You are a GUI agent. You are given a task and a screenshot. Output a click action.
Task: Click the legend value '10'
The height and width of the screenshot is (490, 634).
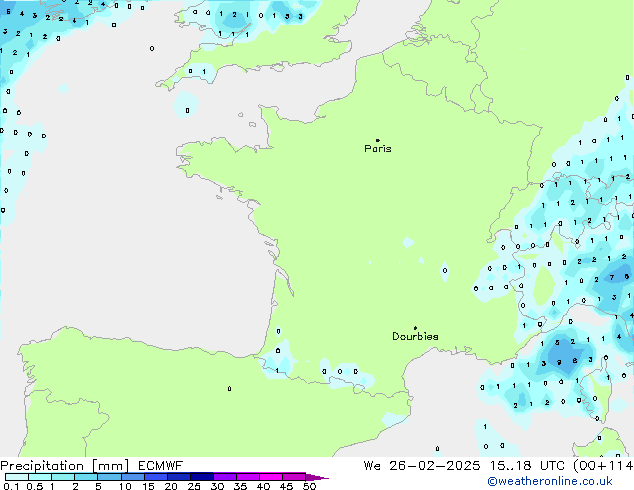tap(125, 486)
